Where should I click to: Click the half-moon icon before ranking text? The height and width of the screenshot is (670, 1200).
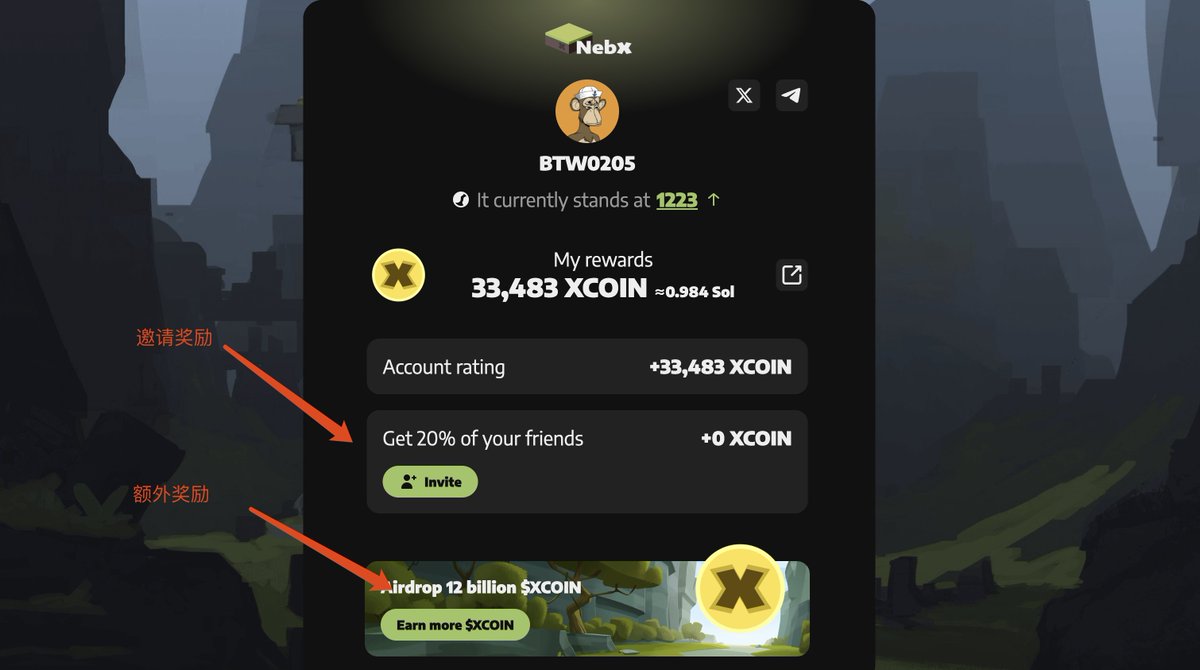(x=460, y=200)
